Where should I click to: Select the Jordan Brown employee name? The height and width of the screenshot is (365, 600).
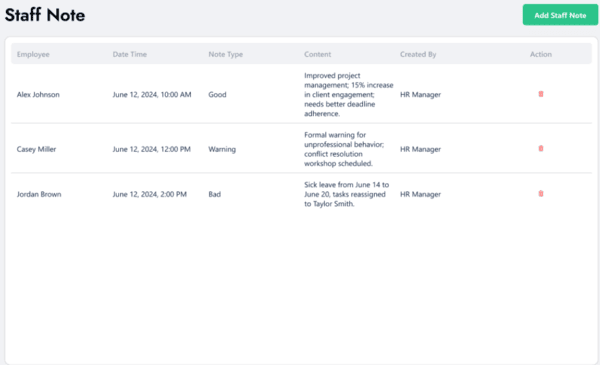[39, 194]
